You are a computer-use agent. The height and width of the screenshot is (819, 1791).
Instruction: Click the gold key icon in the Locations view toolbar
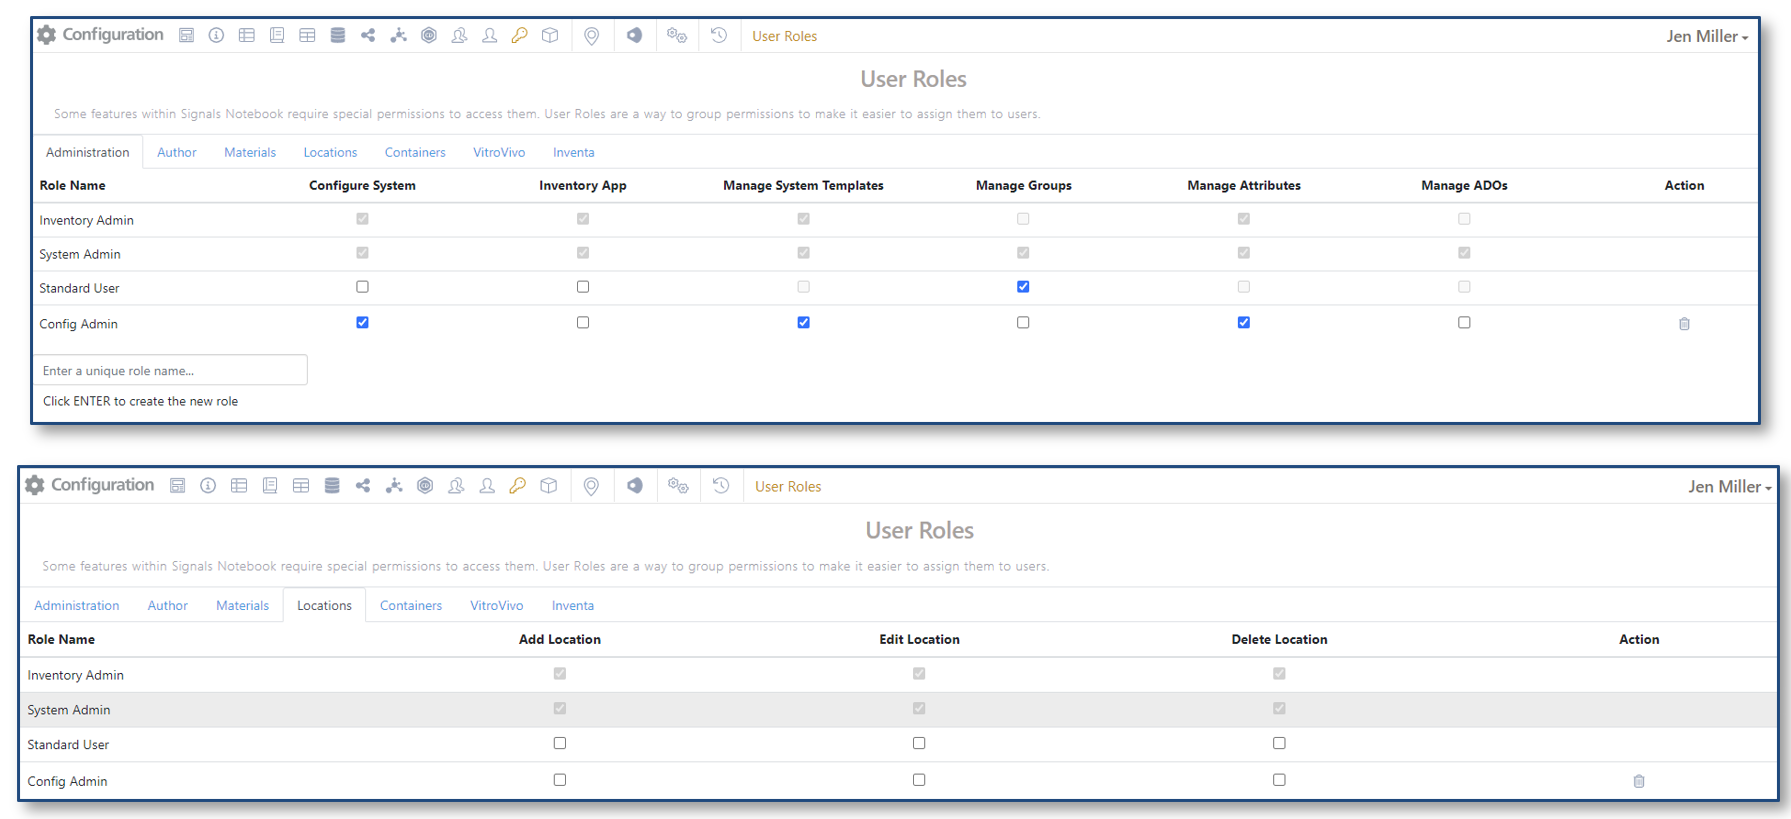pos(517,486)
